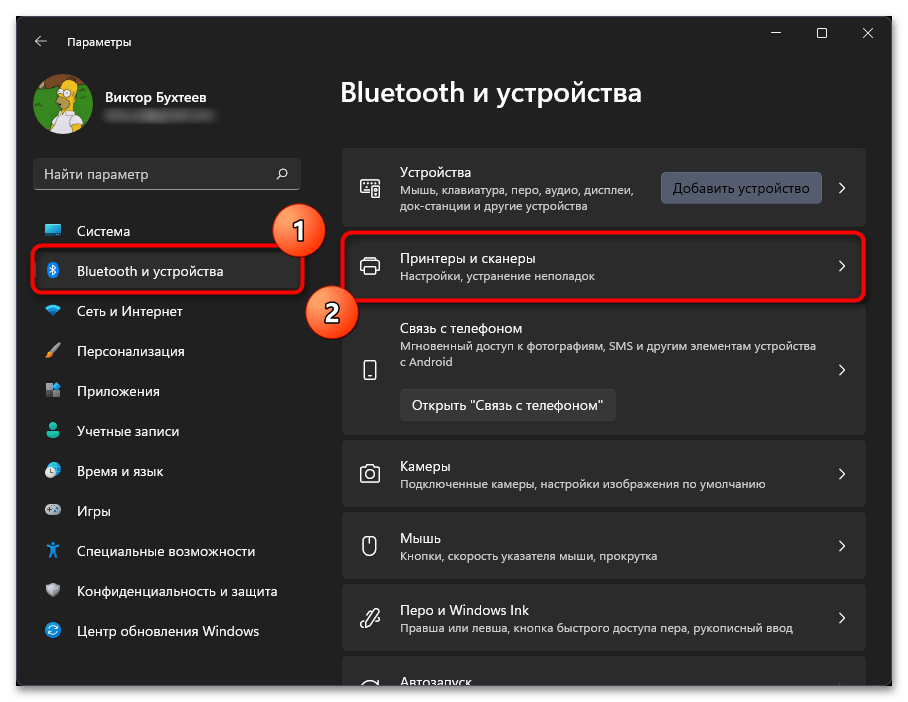This screenshot has width=908, height=702.
Task: Click the Время и язык clock icon
Action: tap(53, 470)
